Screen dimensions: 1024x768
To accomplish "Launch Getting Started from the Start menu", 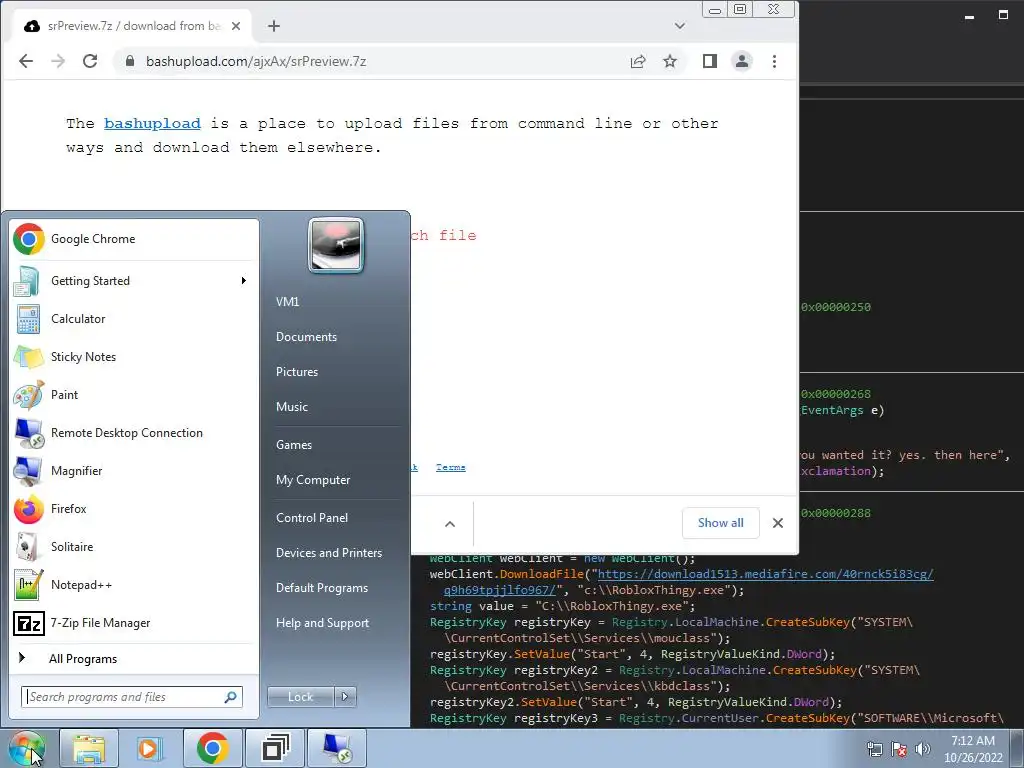I will (135, 281).
